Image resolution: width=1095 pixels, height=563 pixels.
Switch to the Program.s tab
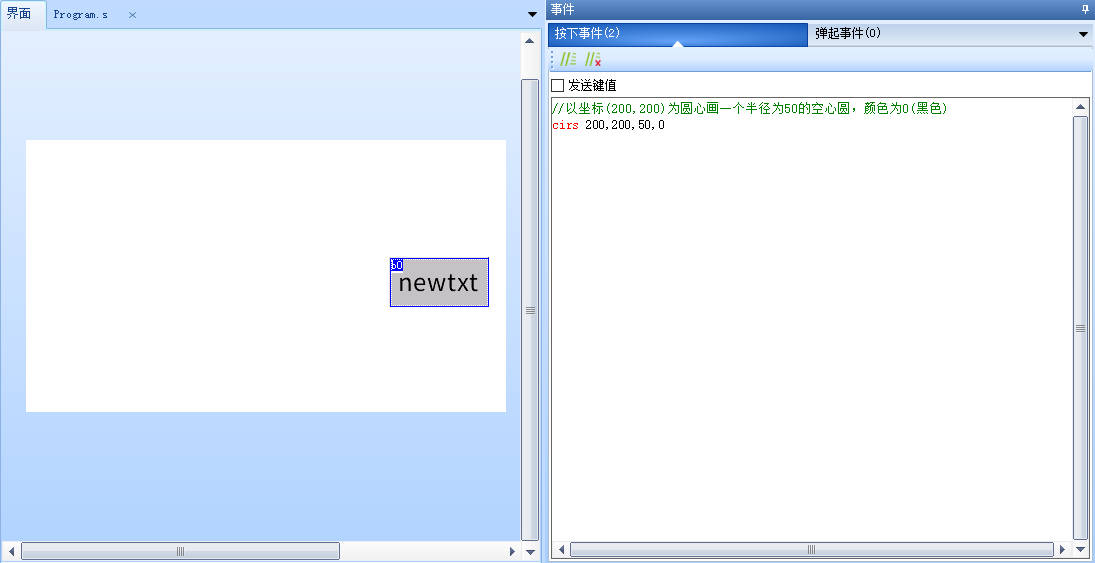[81, 15]
